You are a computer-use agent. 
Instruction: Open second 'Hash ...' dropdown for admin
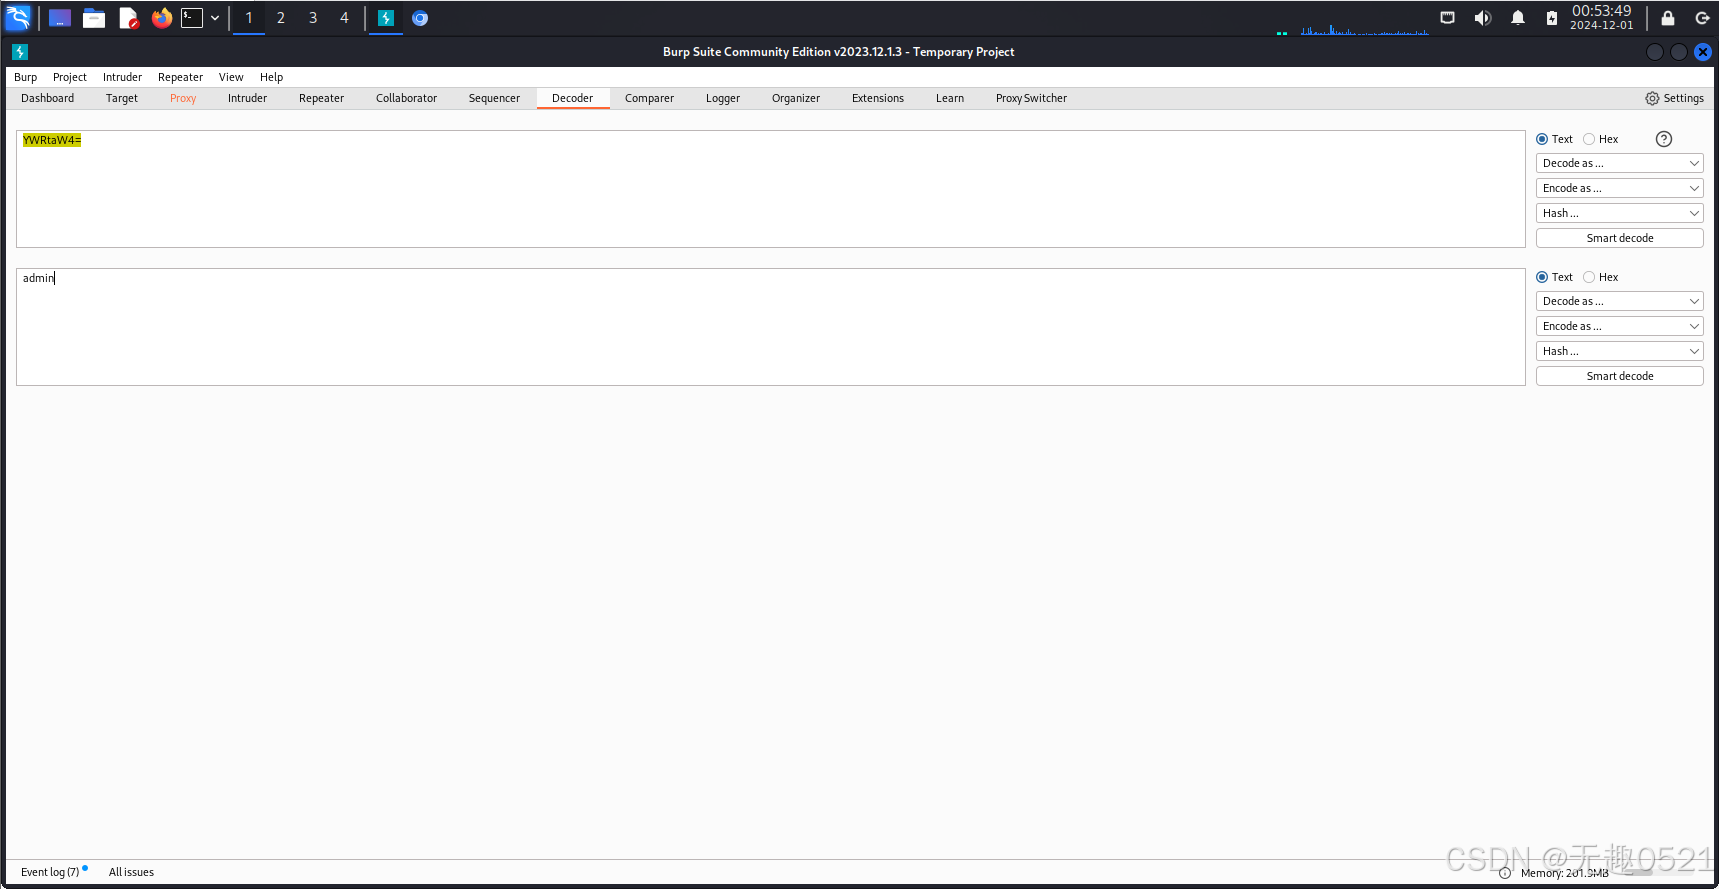coord(1620,351)
